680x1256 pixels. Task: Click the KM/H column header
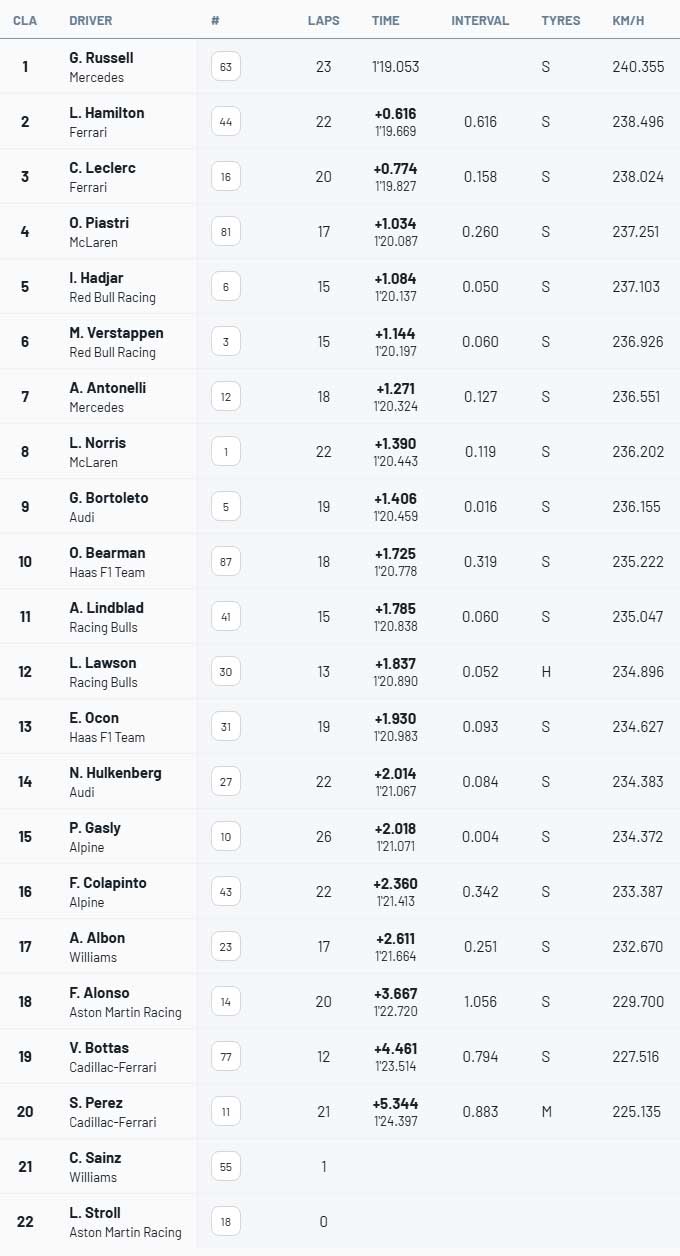click(x=629, y=20)
